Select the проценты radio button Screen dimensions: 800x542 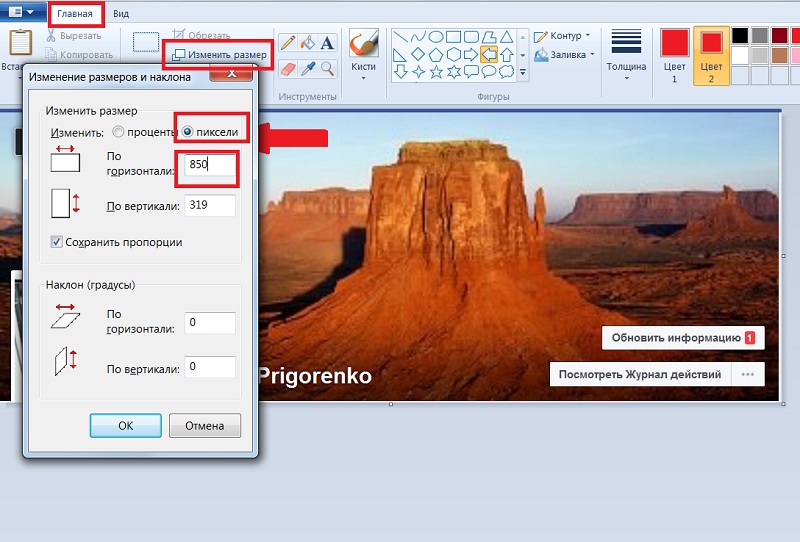tap(118, 132)
